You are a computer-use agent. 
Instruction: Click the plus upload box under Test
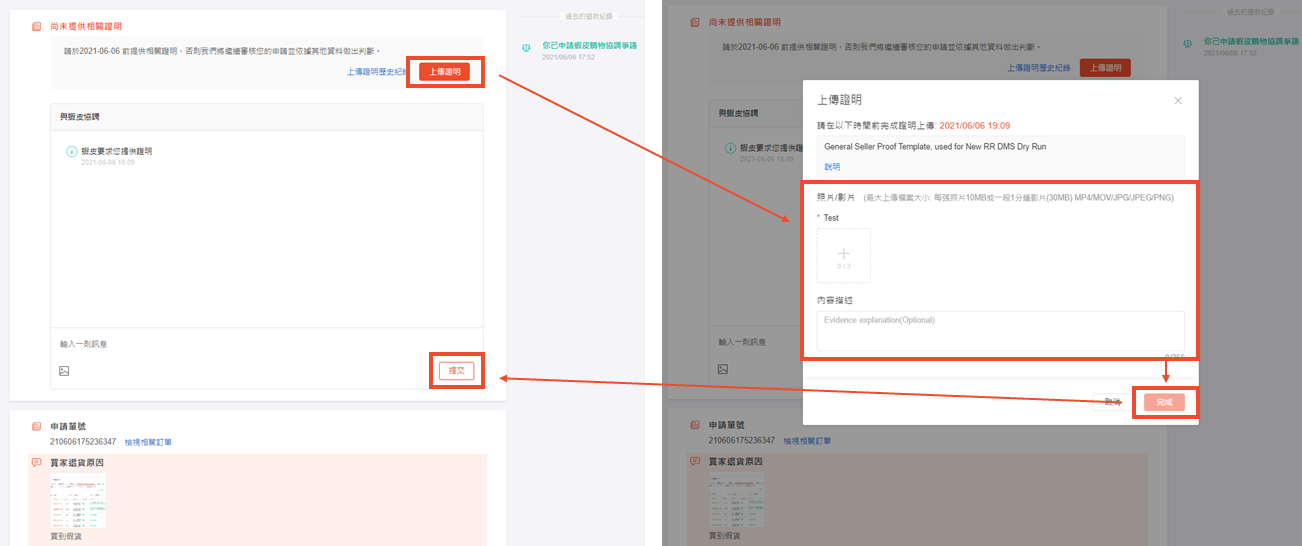click(x=843, y=255)
